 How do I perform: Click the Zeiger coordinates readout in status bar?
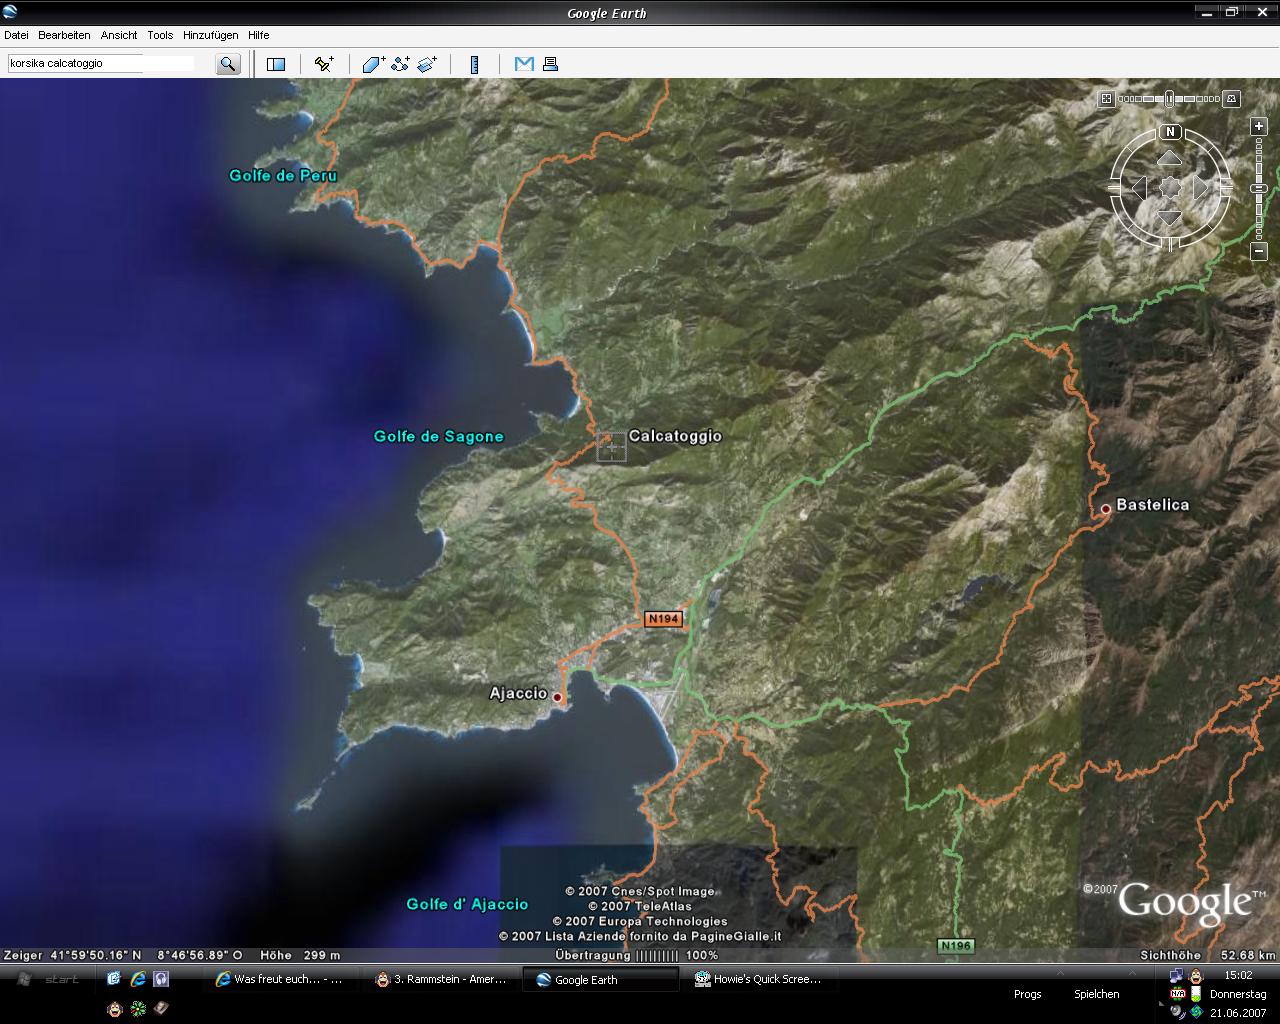point(124,956)
